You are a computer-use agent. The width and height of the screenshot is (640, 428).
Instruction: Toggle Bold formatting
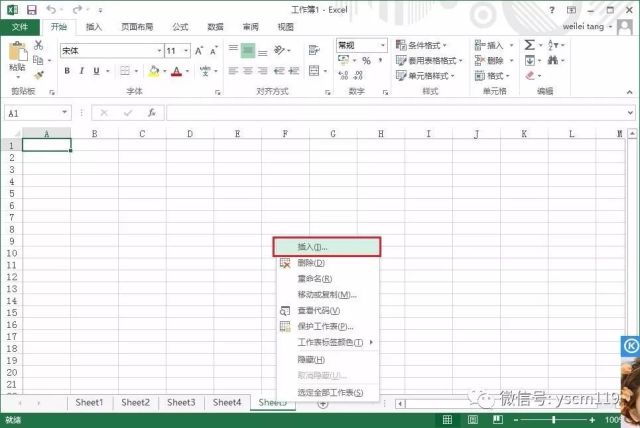[x=67, y=71]
